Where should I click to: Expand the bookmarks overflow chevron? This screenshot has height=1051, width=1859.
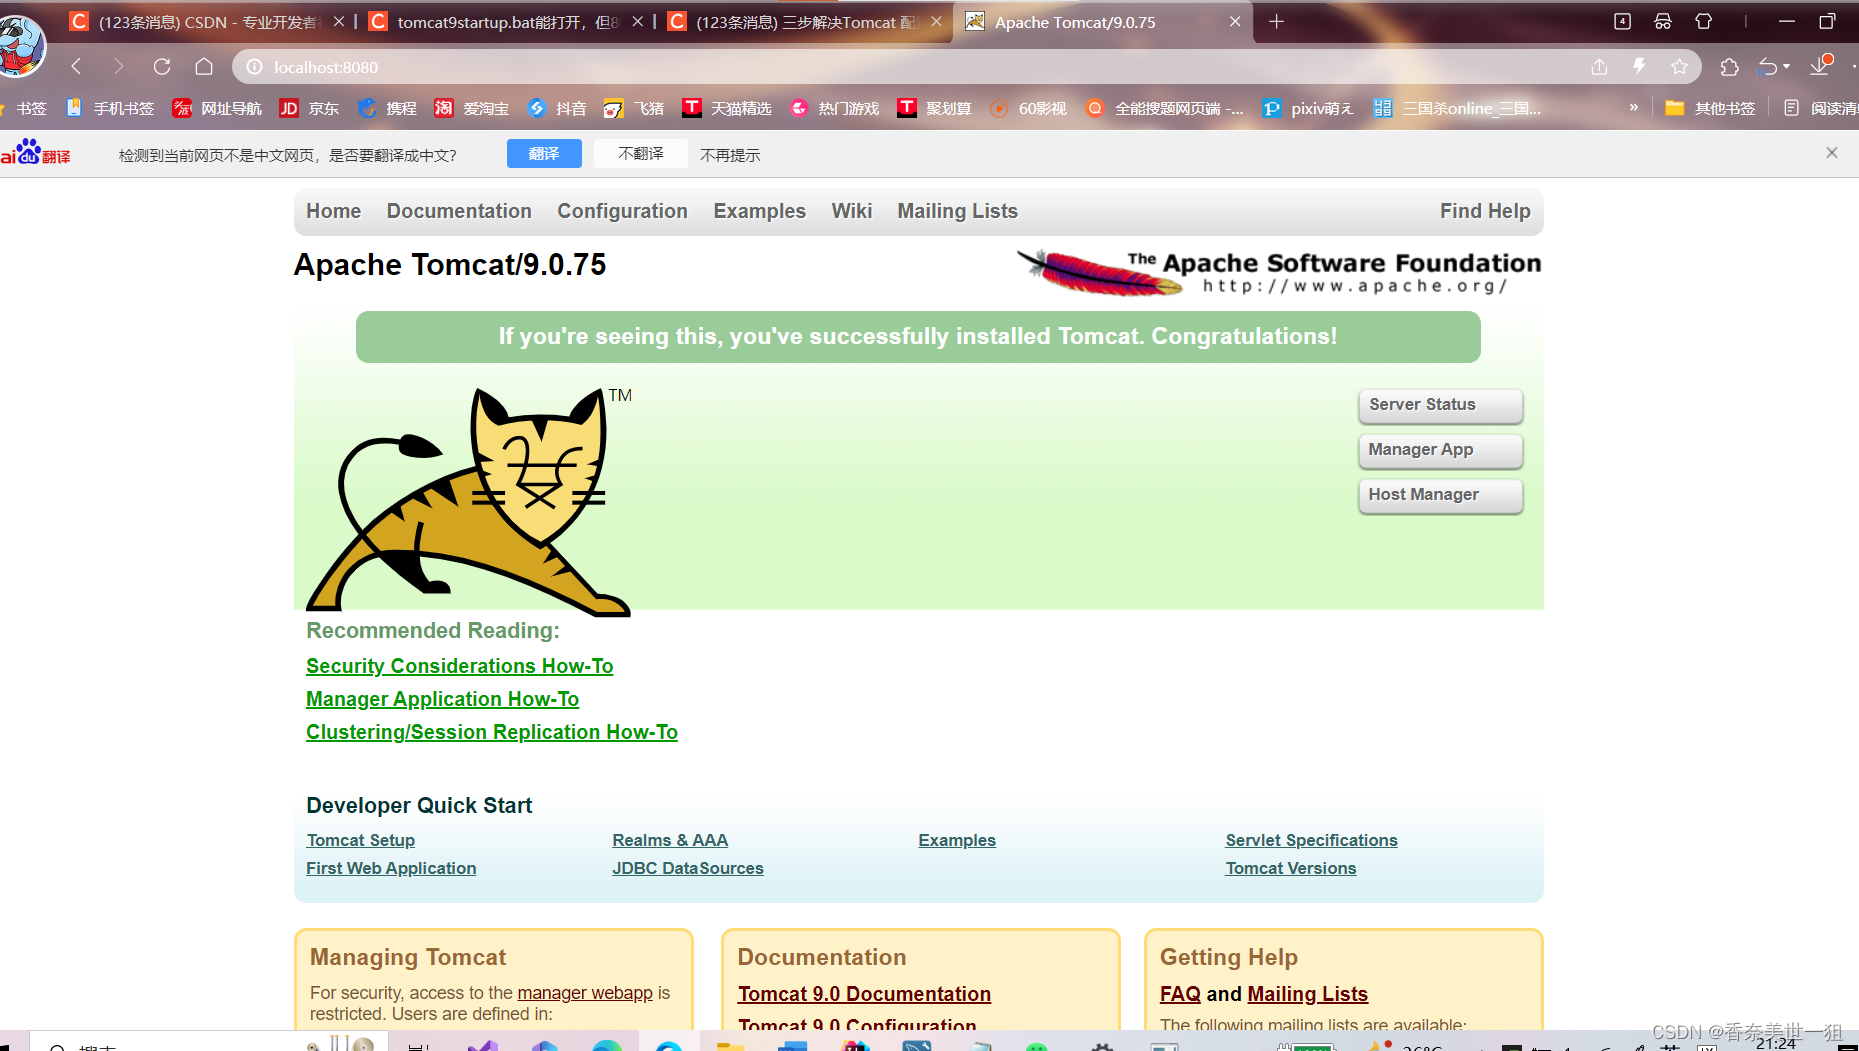point(1633,108)
